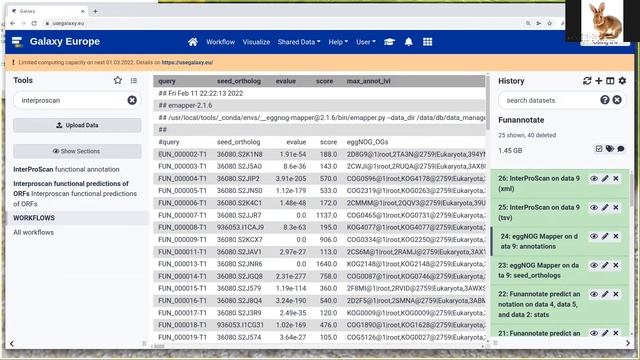The height and width of the screenshot is (360, 640).
Task: Delete dataset 24 eggNOG Mapper annotations
Action: (x=616, y=236)
